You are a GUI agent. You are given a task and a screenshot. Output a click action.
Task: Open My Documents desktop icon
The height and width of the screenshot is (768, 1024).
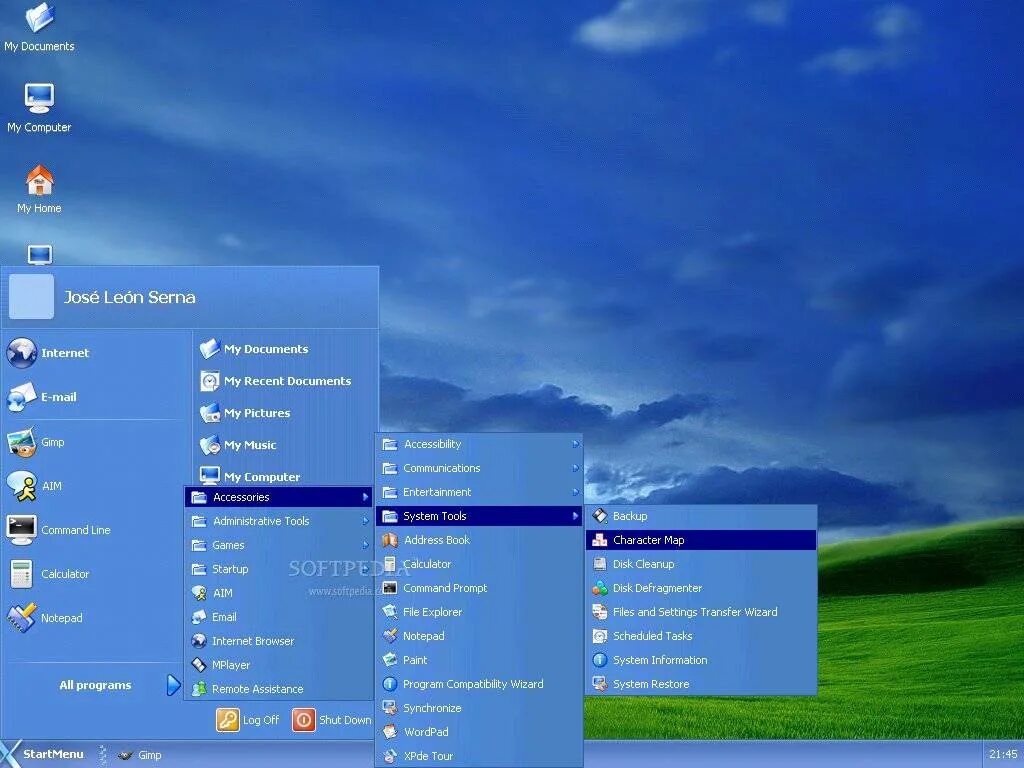point(39,17)
